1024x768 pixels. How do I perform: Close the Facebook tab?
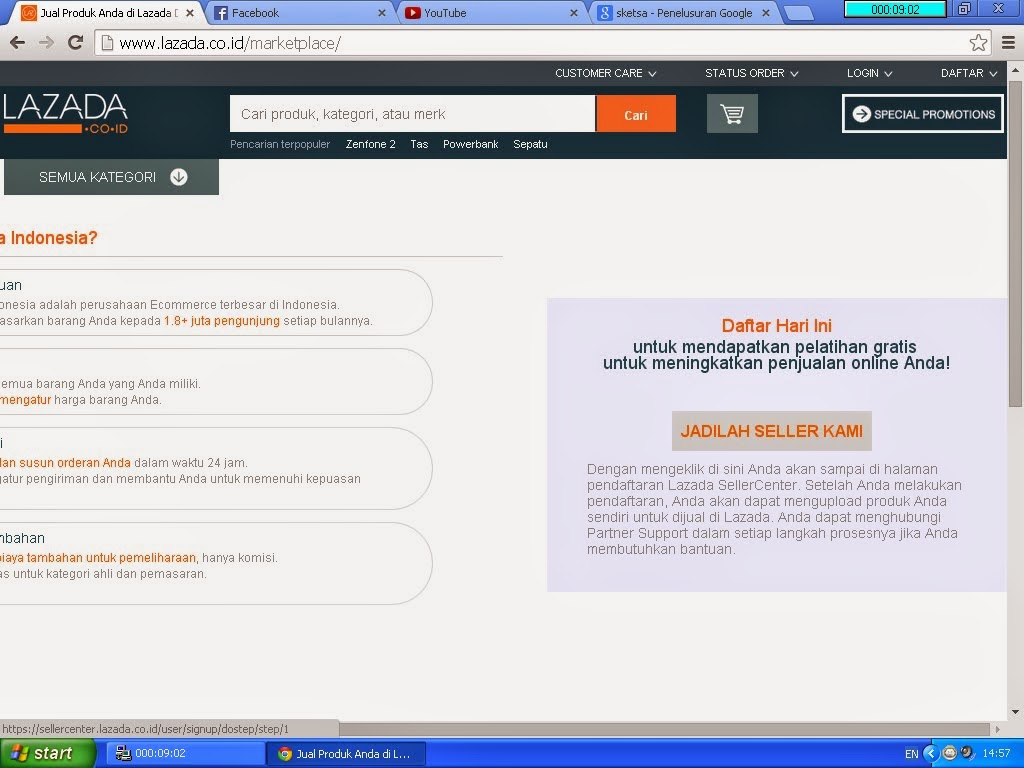(x=382, y=13)
